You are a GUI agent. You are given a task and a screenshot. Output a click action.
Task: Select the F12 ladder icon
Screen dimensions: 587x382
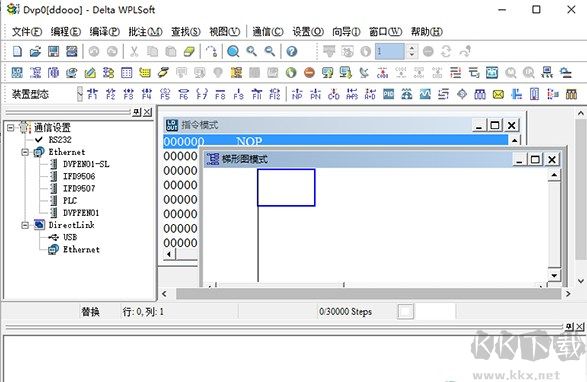click(x=275, y=94)
